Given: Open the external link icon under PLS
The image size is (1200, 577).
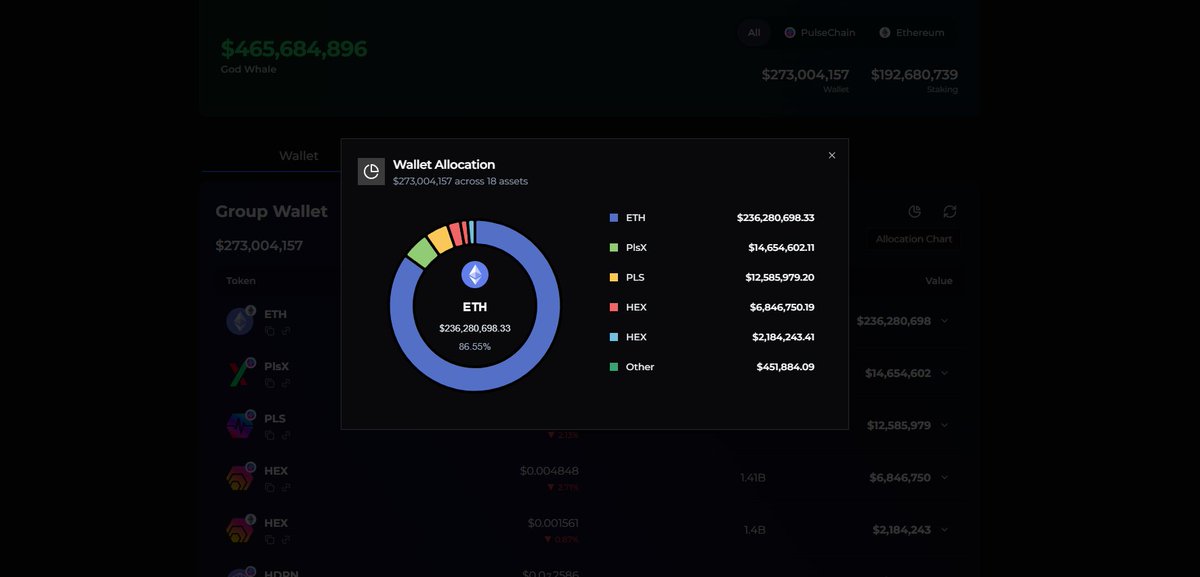Looking at the screenshot, I should click(x=286, y=435).
